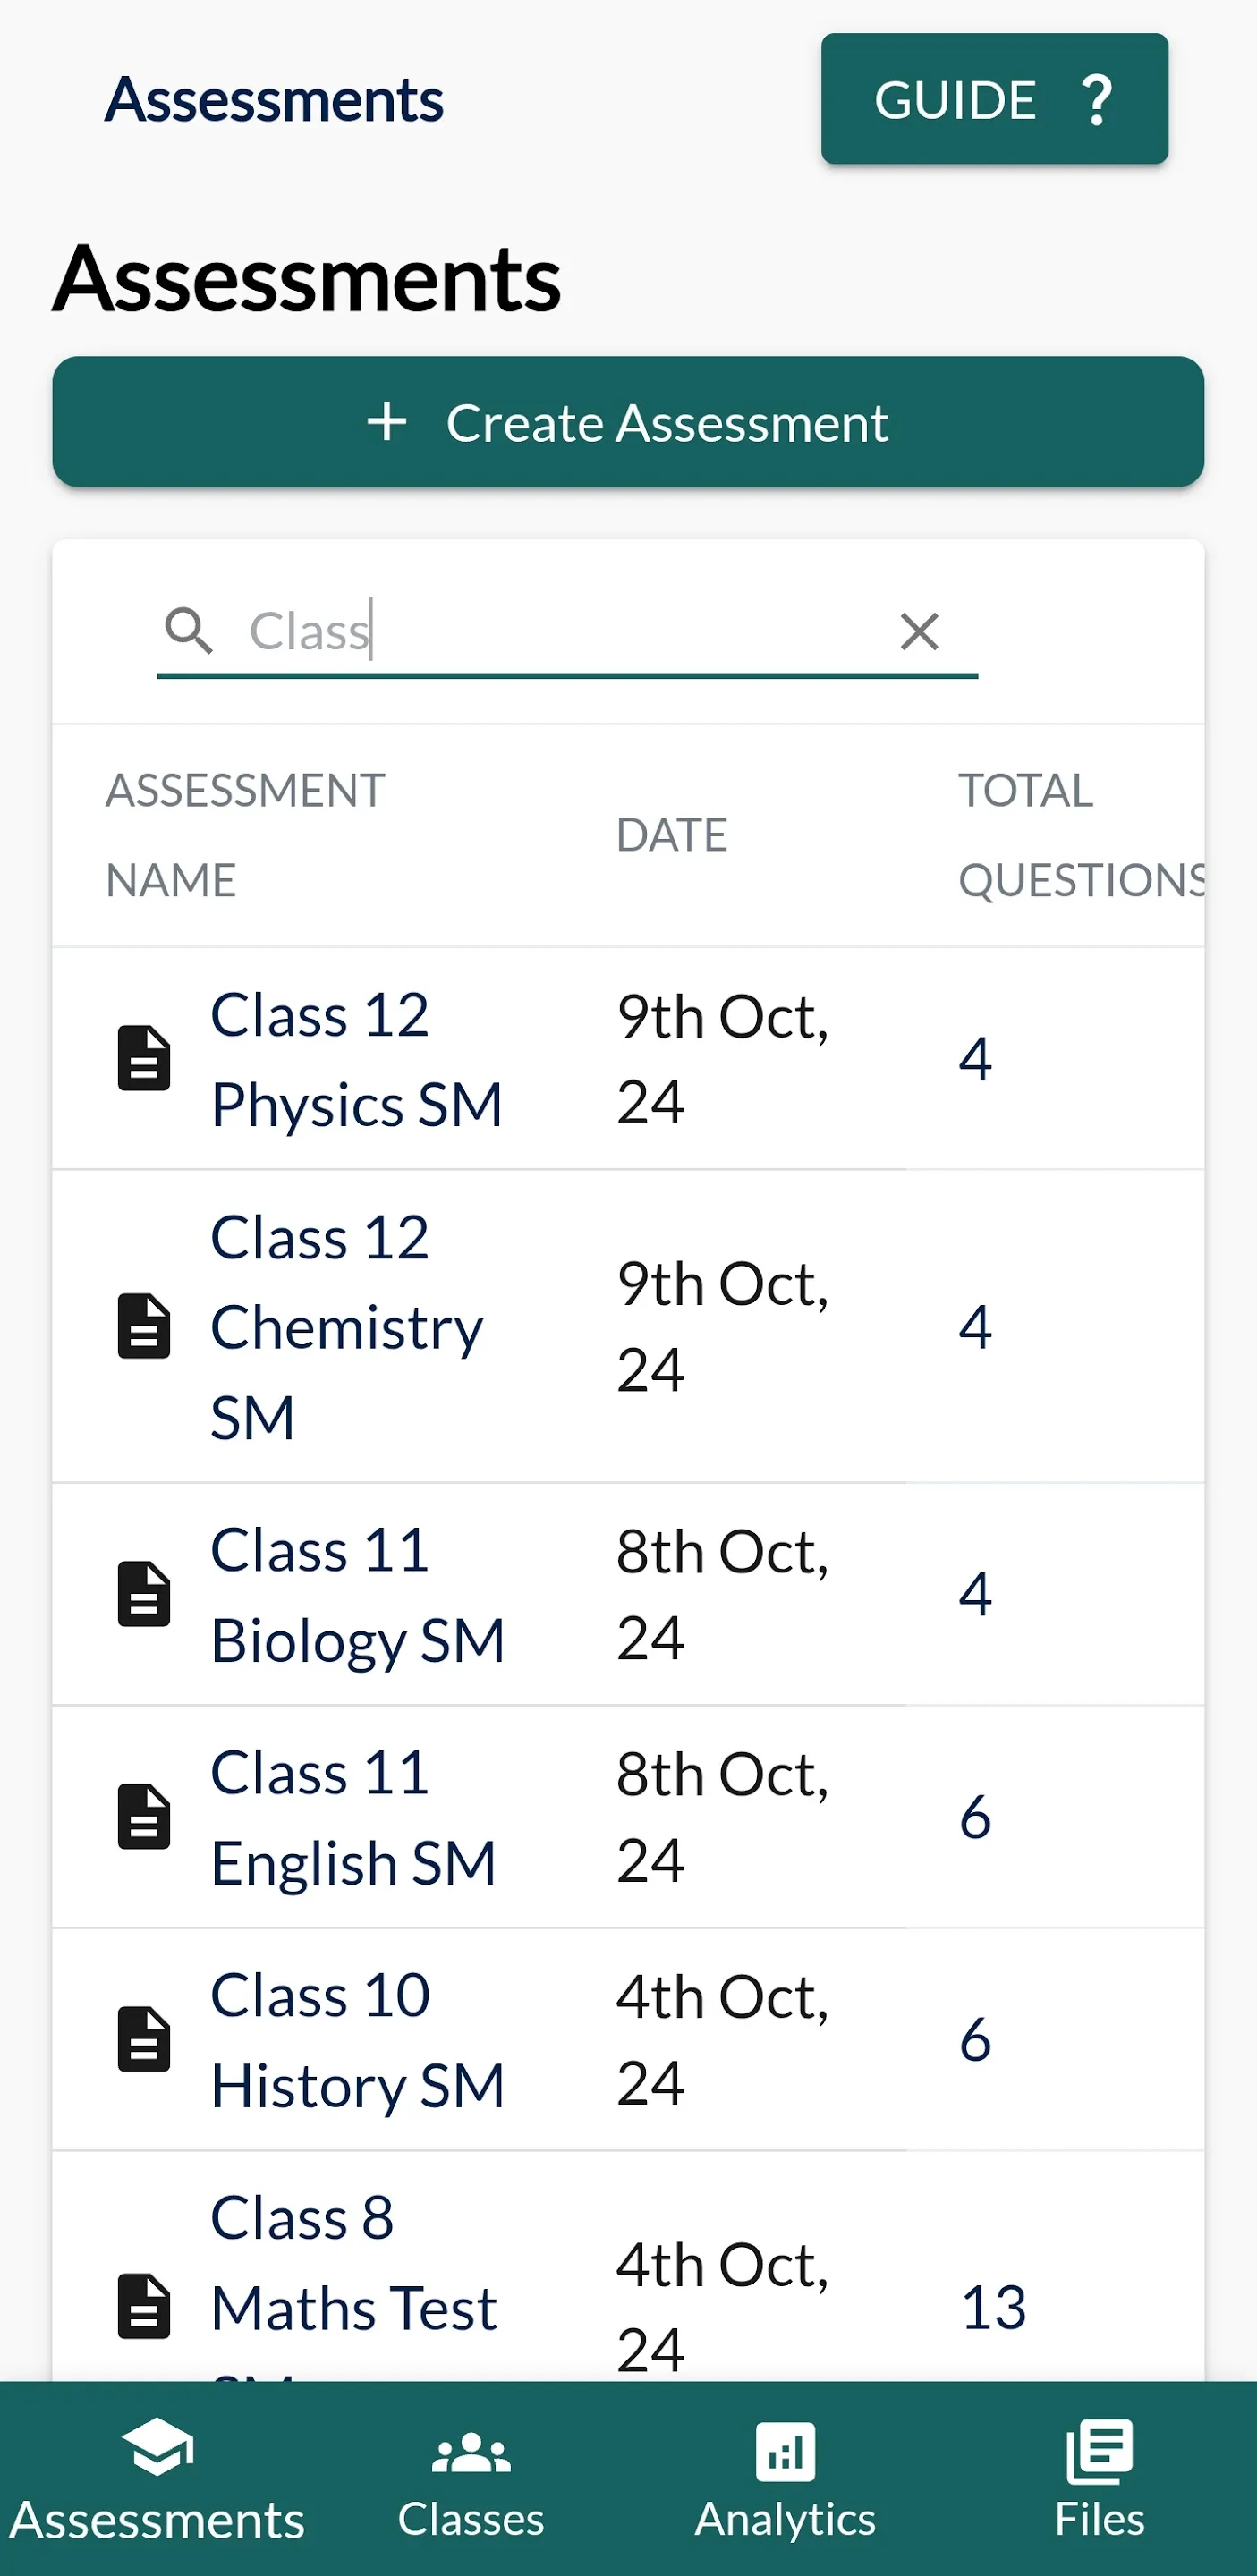Click document icon beside Class 10 History SM

(144, 2040)
